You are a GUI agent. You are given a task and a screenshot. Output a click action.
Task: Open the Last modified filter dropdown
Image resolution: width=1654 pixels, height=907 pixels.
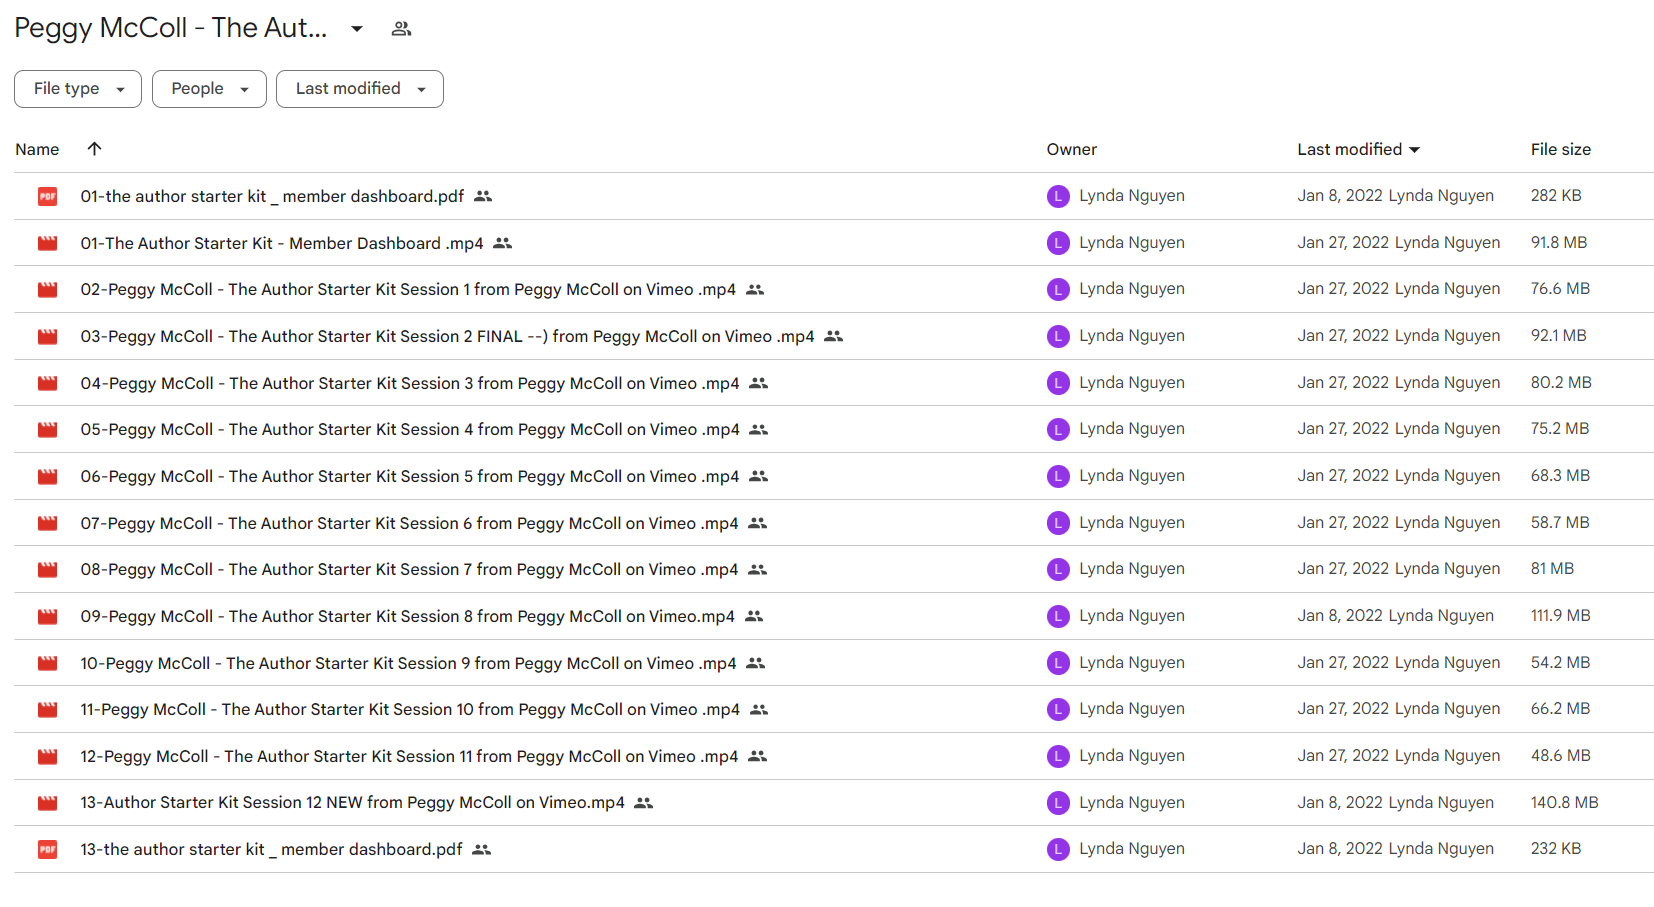click(x=360, y=89)
